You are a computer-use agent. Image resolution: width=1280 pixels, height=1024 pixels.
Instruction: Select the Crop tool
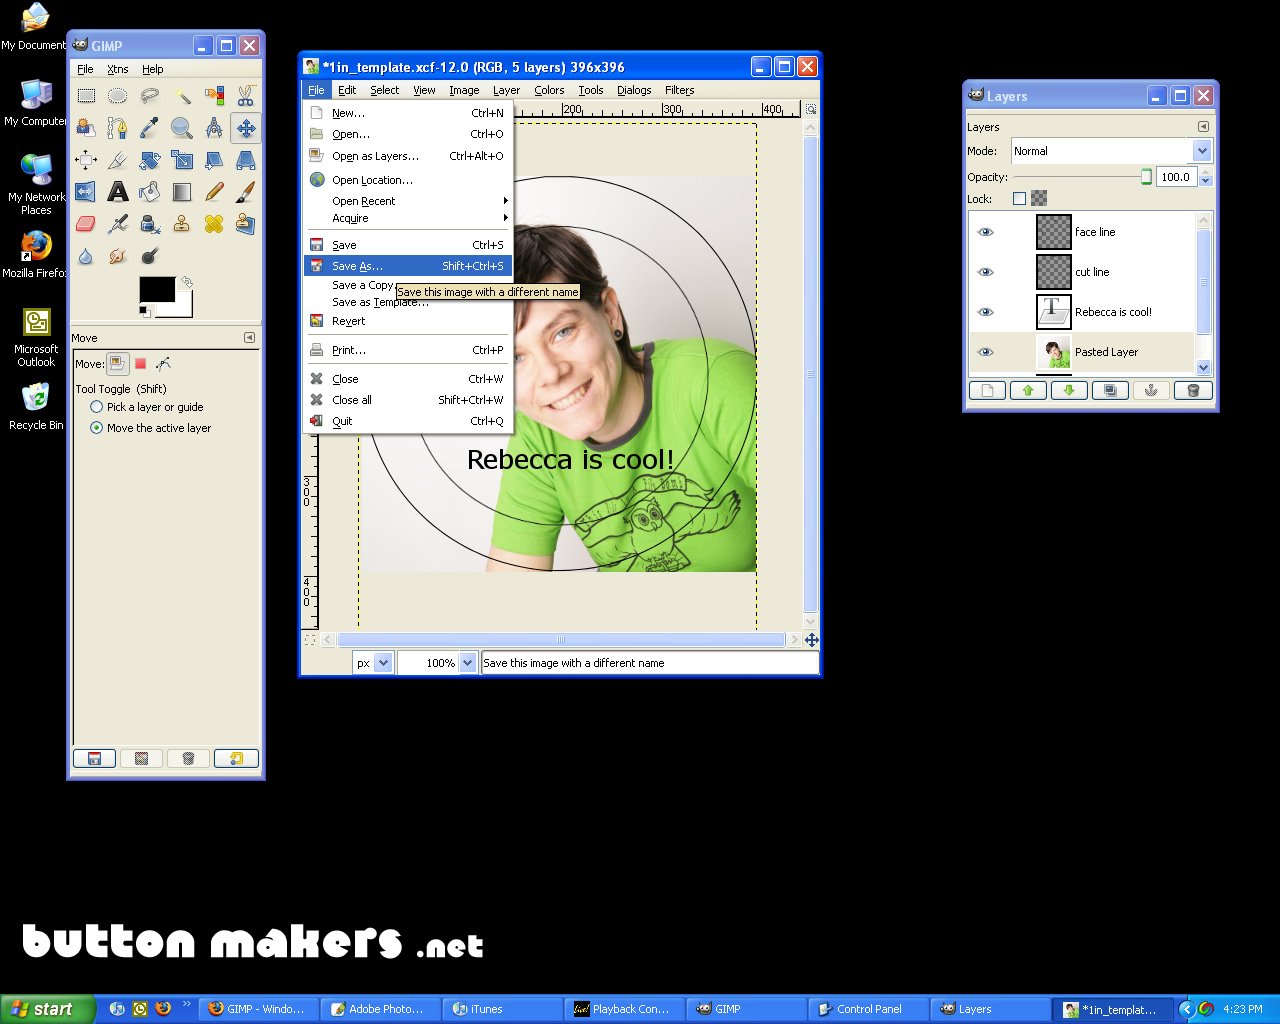pyautogui.click(x=118, y=160)
